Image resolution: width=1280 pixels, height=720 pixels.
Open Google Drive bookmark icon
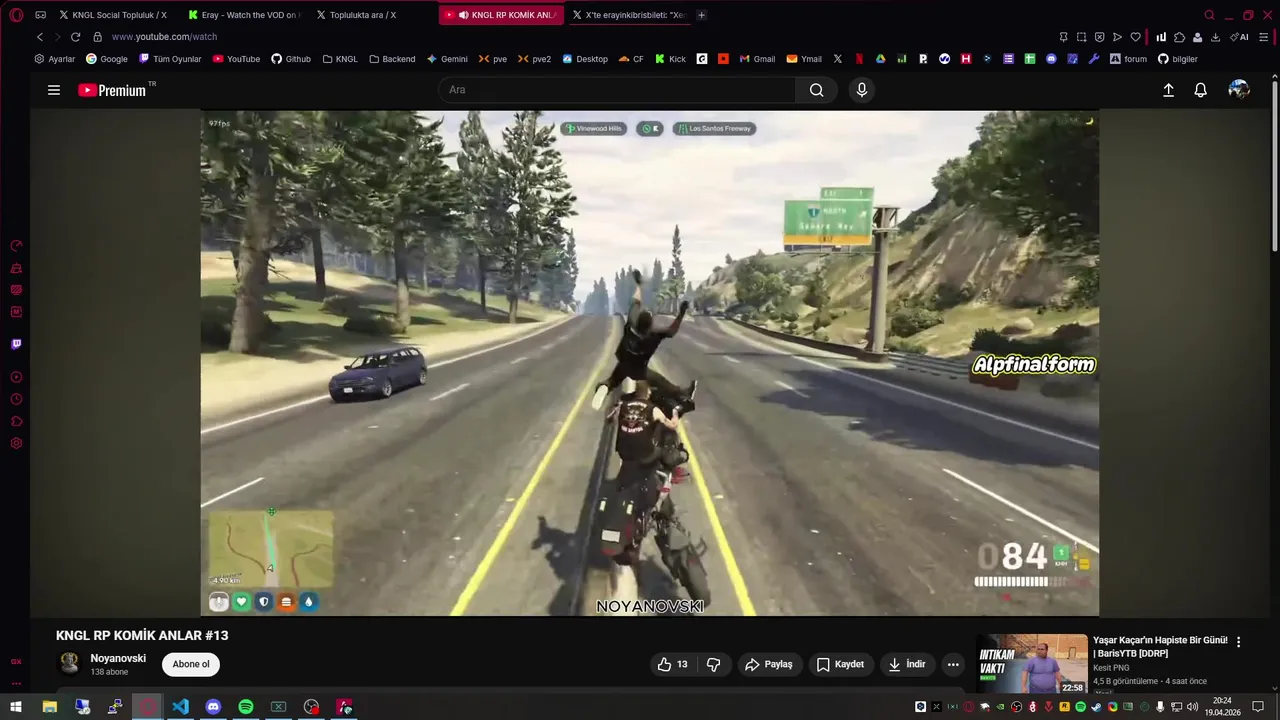tap(880, 59)
